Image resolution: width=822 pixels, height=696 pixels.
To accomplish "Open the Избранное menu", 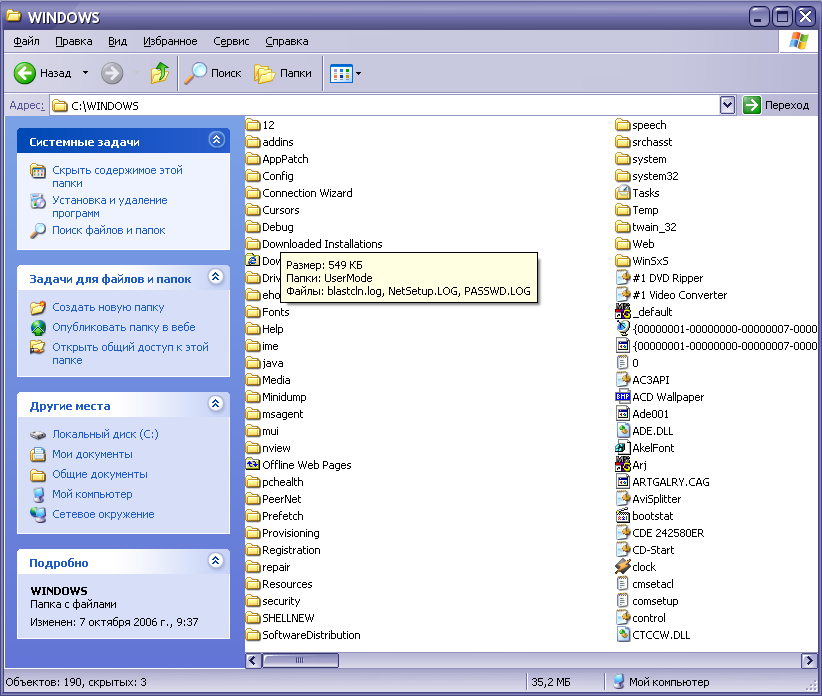I will pyautogui.click(x=170, y=41).
